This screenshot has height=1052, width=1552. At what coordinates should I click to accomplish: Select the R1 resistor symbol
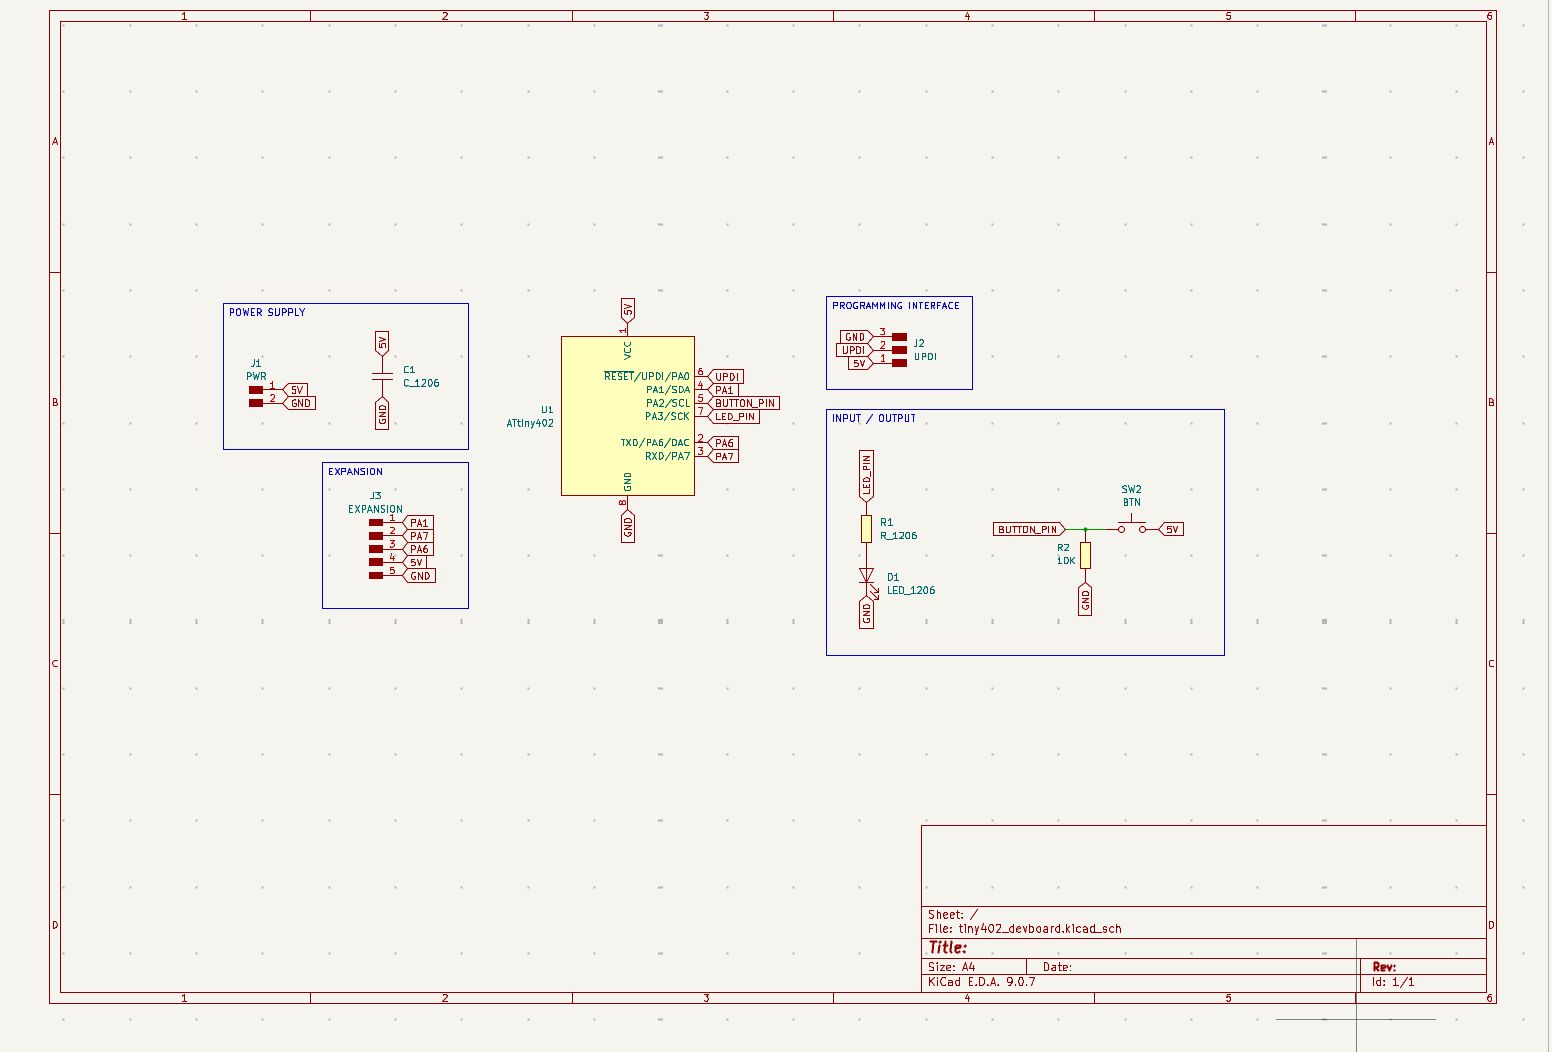[867, 529]
